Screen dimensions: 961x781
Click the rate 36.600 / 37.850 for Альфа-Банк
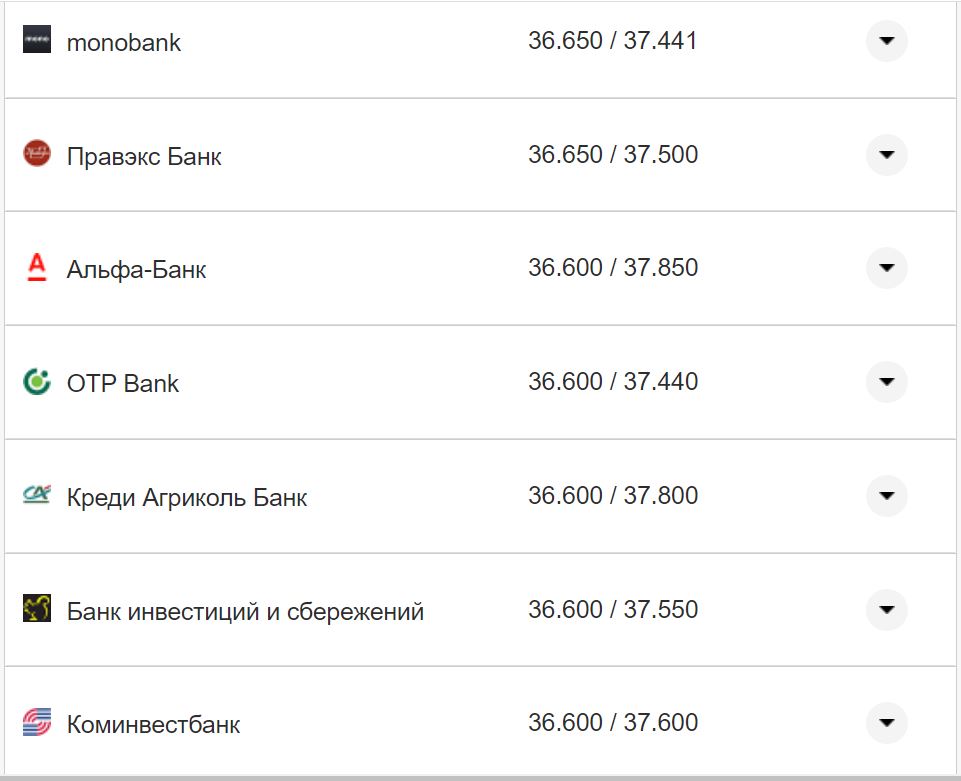point(614,268)
